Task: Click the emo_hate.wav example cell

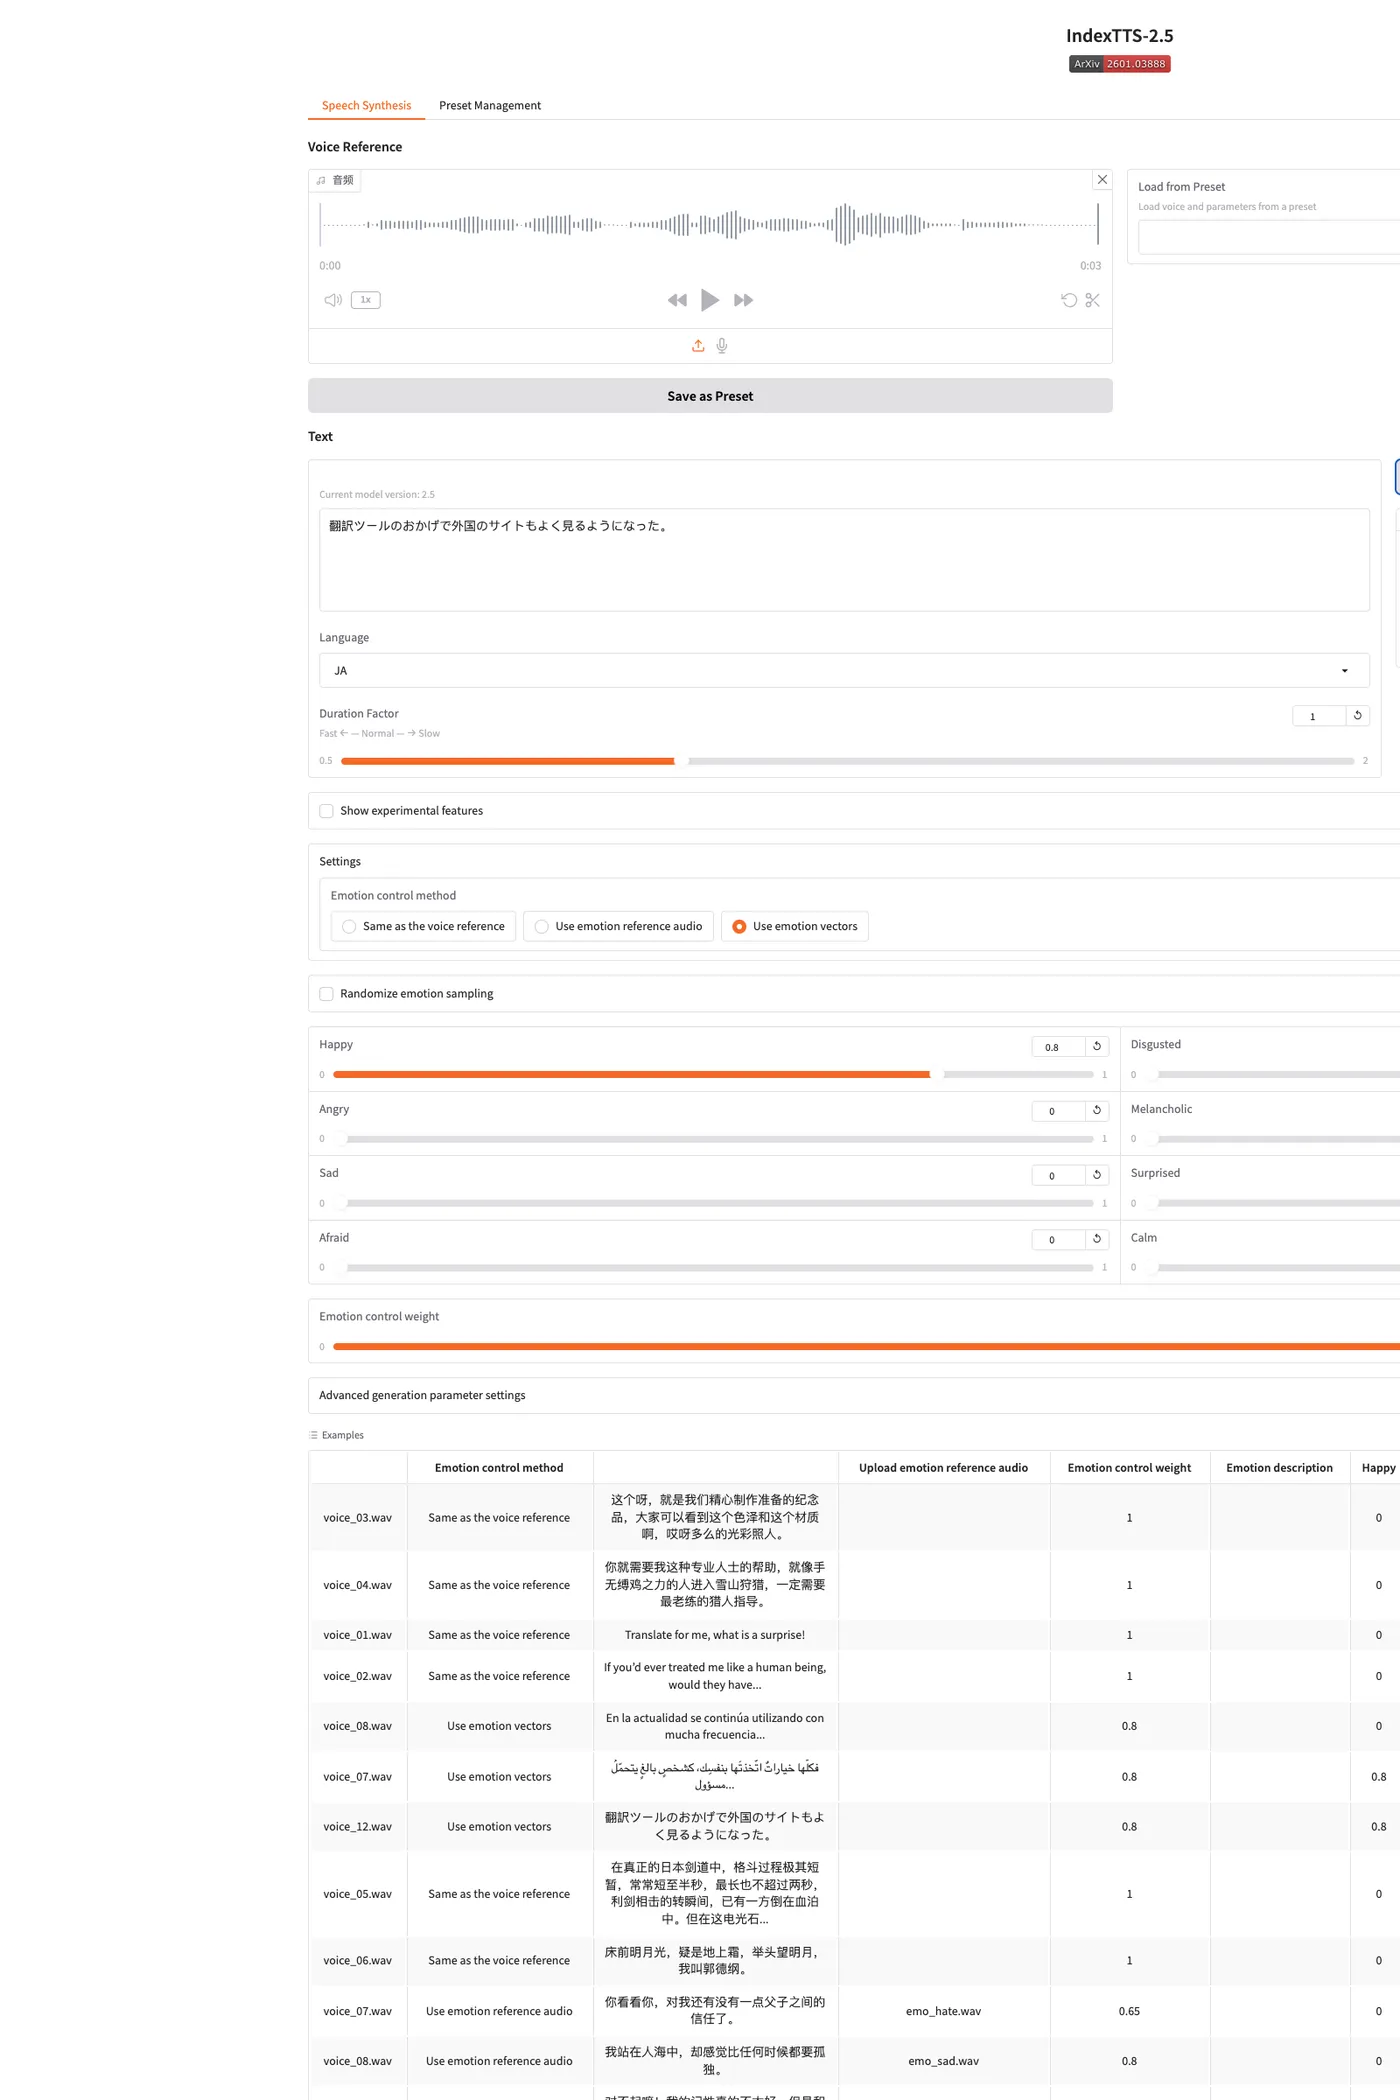Action: click(944, 2011)
